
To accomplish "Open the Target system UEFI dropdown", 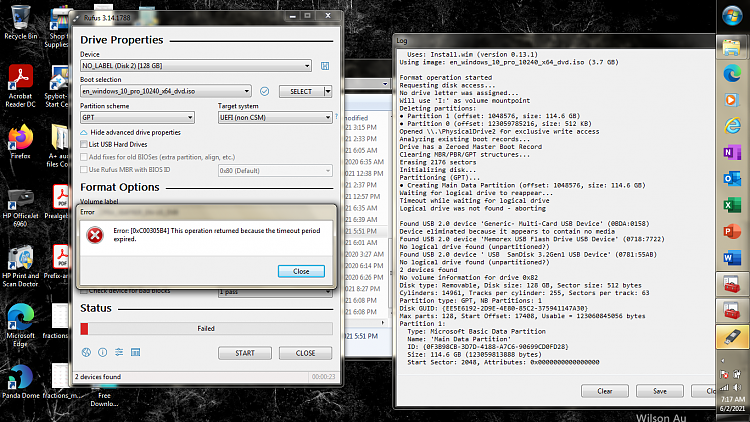I will 275,117.
